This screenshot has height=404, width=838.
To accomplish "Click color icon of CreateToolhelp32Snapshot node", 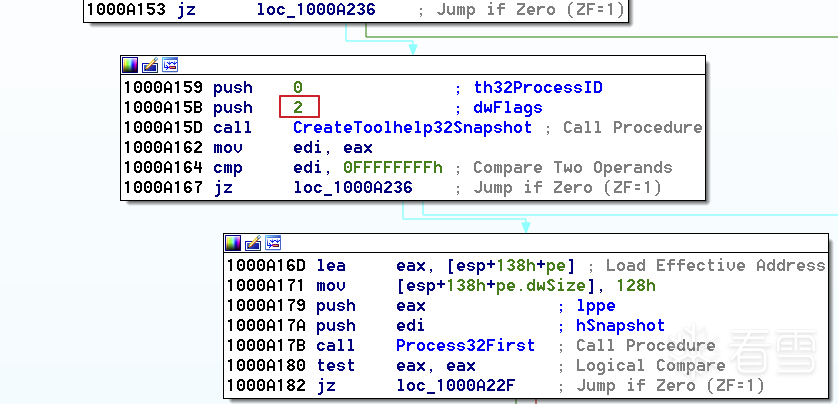I will pyautogui.click(x=130, y=65).
